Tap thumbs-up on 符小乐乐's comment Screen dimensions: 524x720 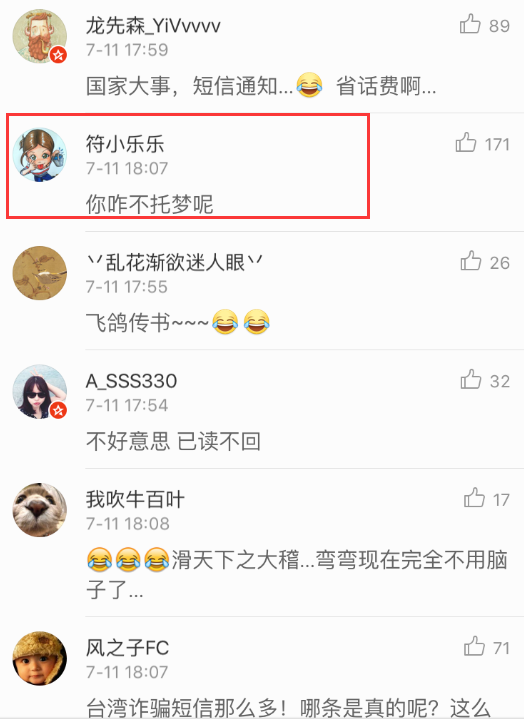[466, 142]
